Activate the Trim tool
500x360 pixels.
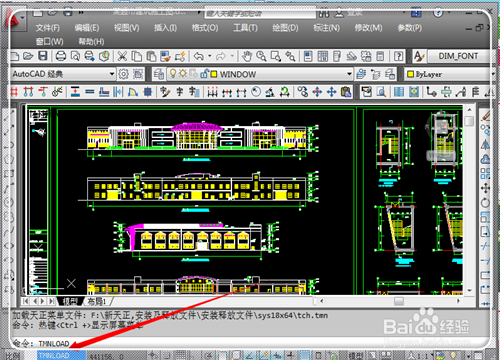click(x=486, y=246)
